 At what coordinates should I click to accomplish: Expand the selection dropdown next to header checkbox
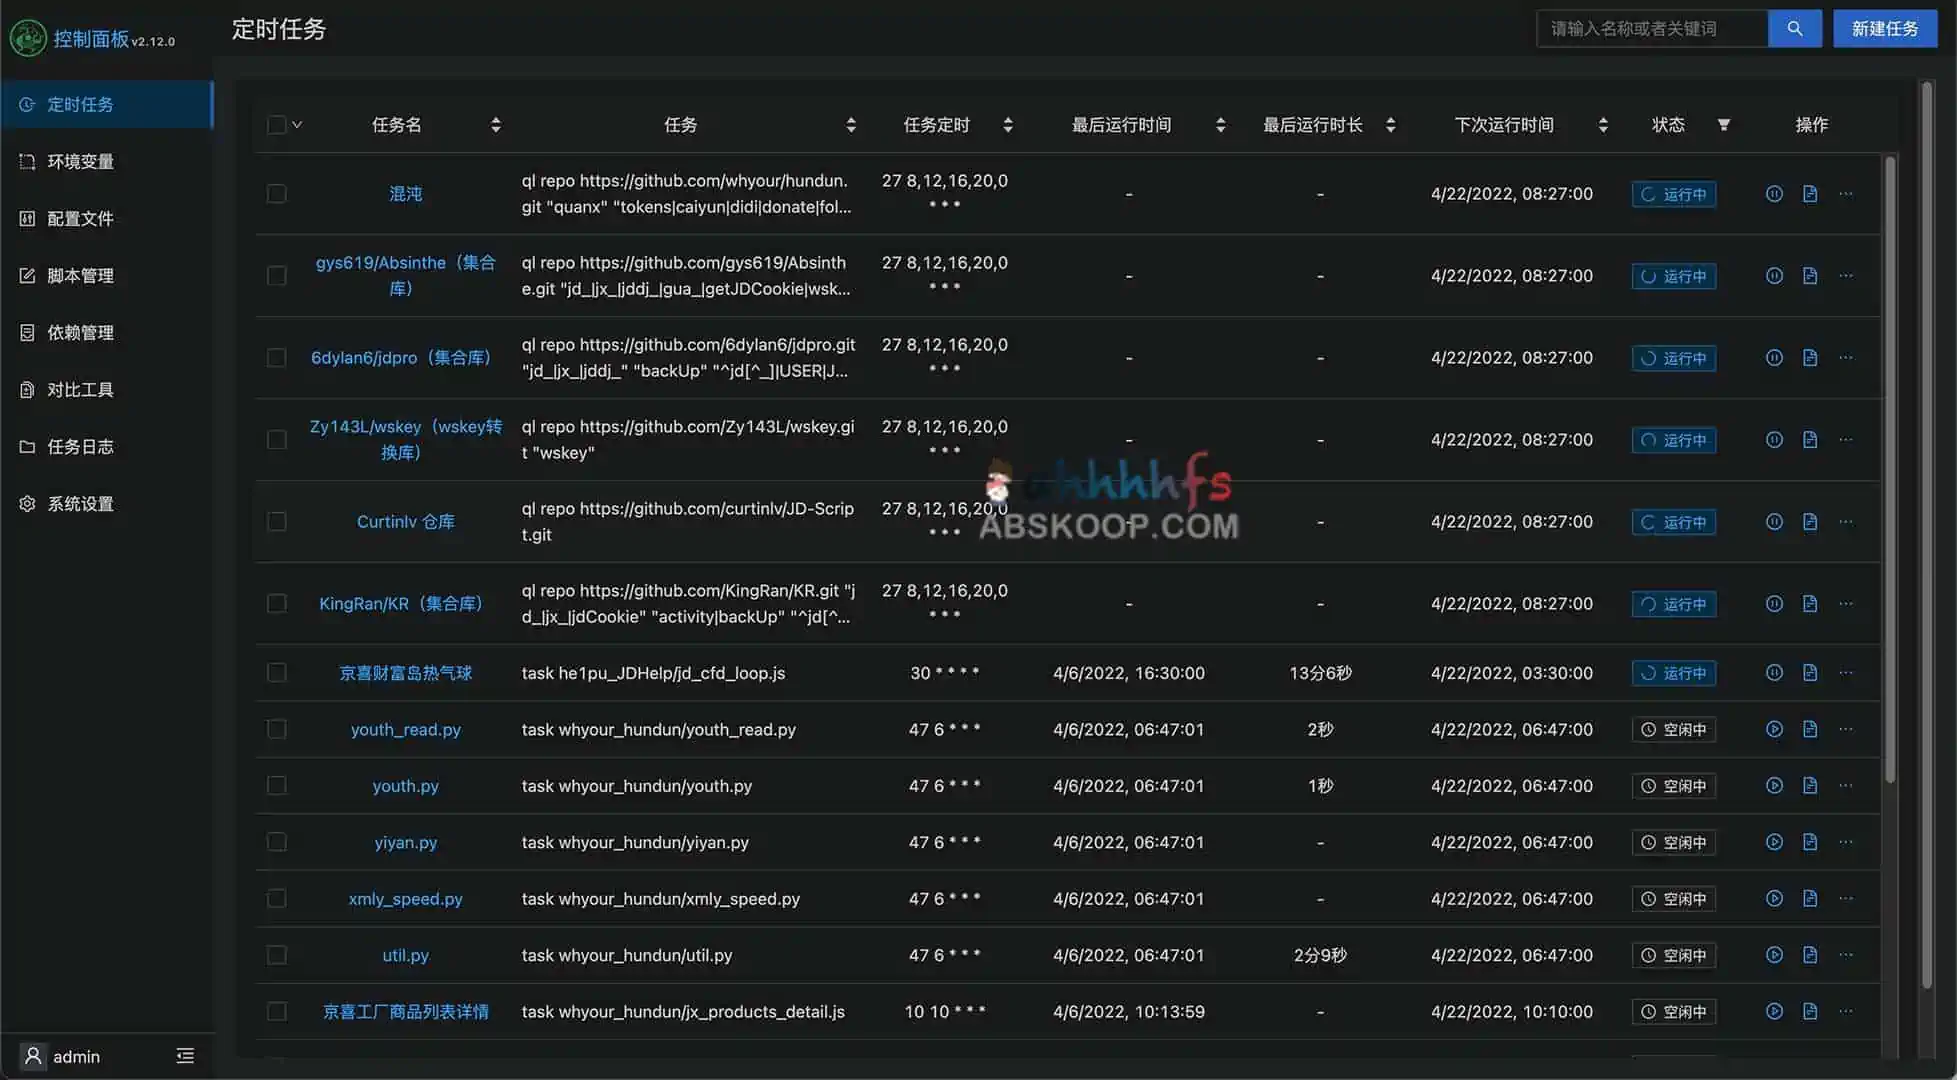pyautogui.click(x=297, y=125)
